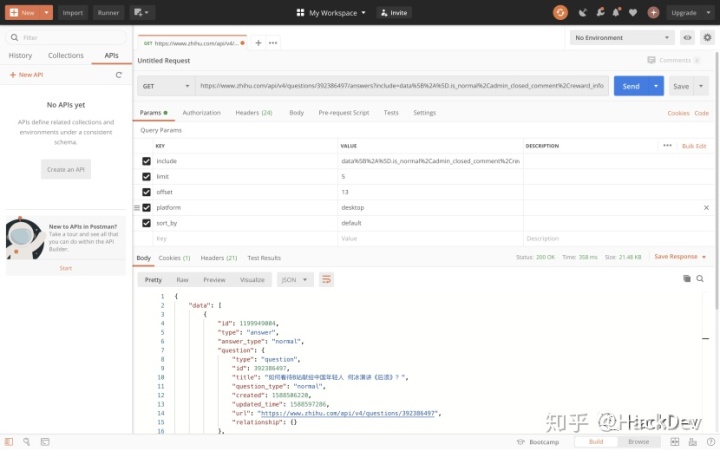Uncheck the offset parameter checkbox

point(146,192)
